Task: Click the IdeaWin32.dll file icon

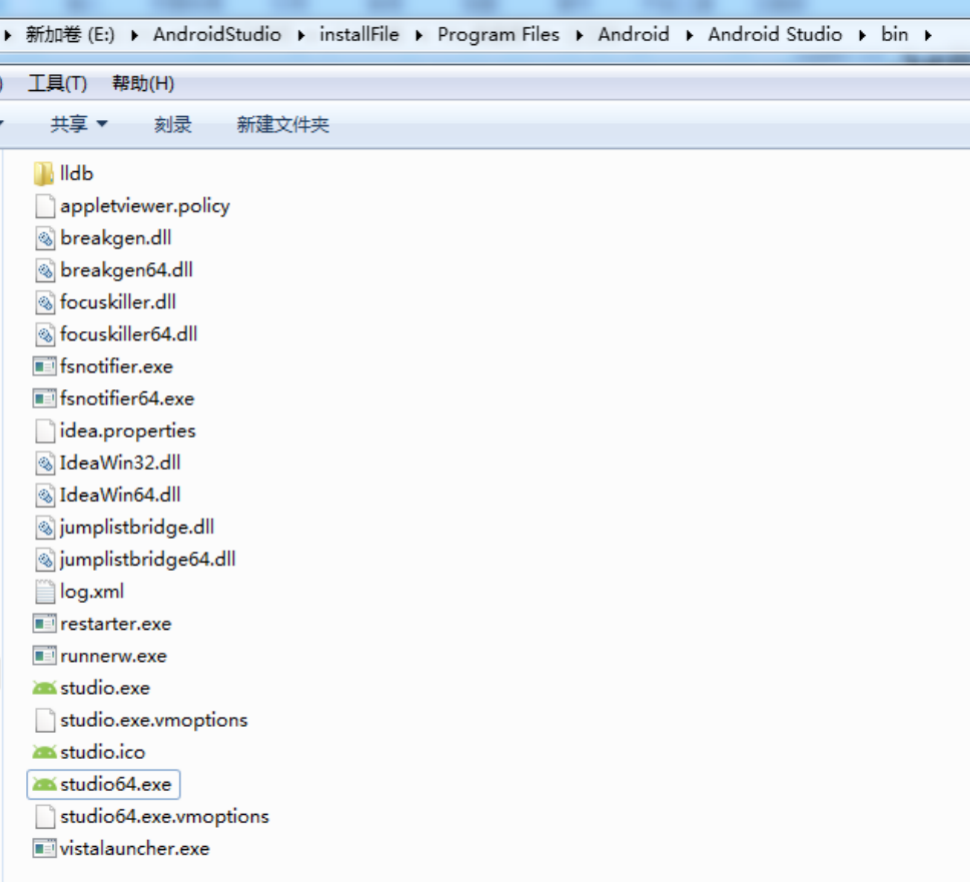Action: tap(45, 463)
